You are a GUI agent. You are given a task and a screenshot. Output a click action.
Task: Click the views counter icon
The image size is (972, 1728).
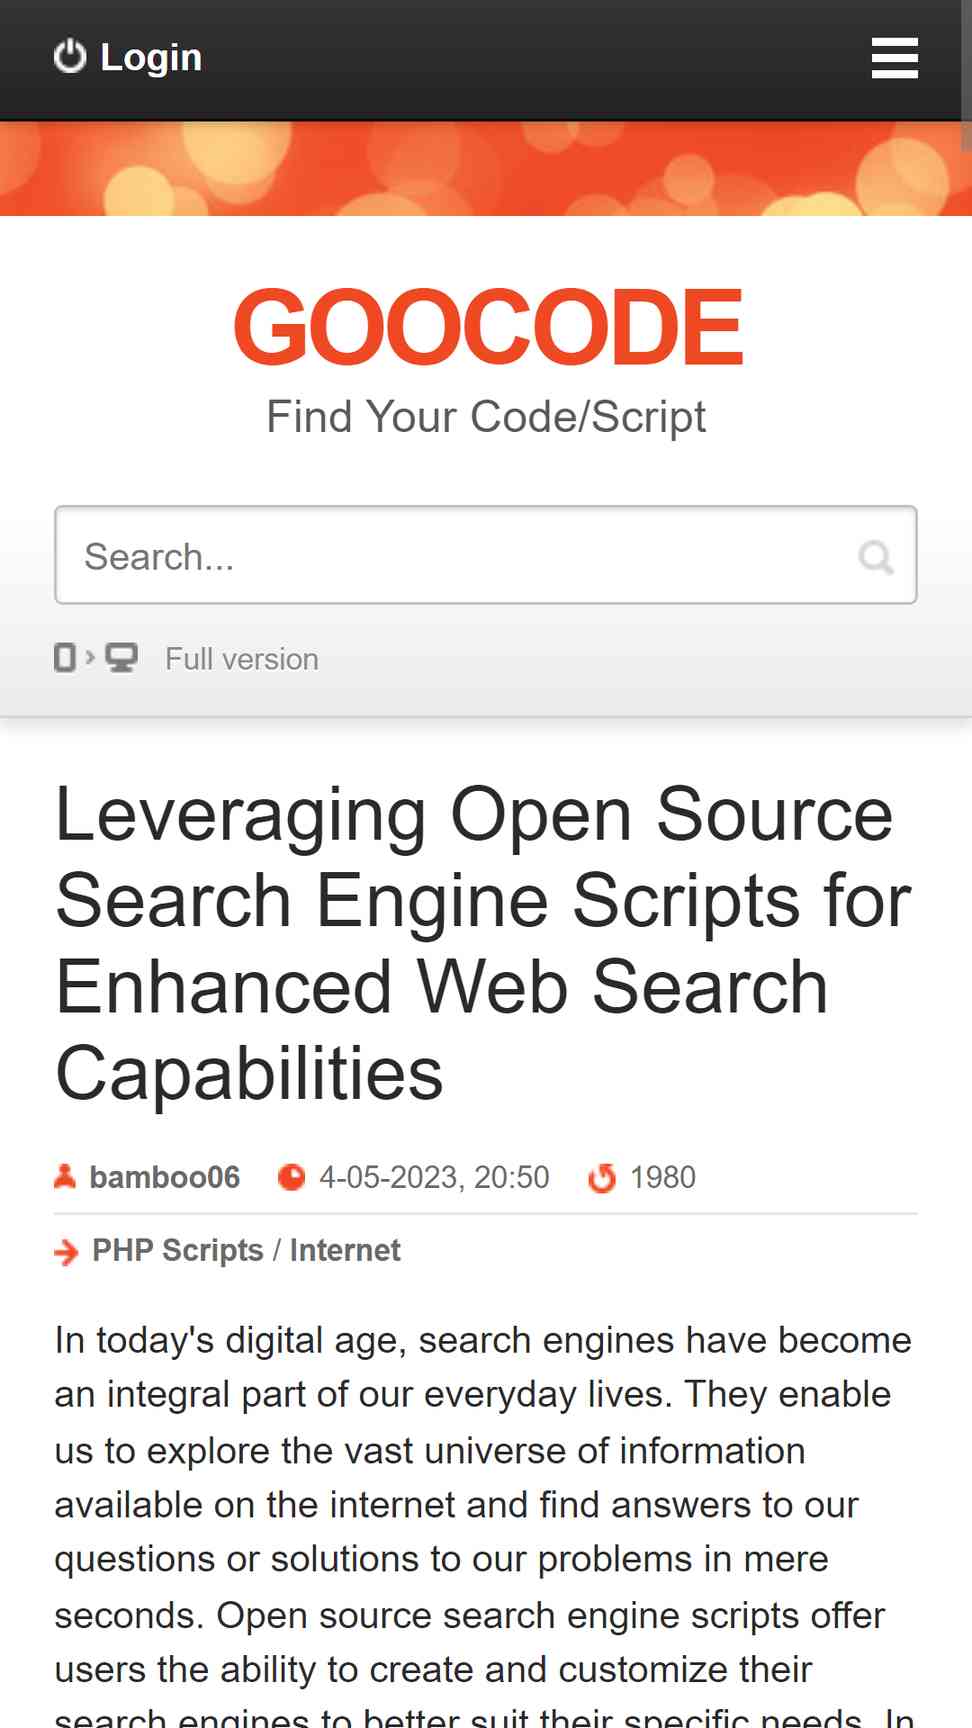coord(602,1178)
